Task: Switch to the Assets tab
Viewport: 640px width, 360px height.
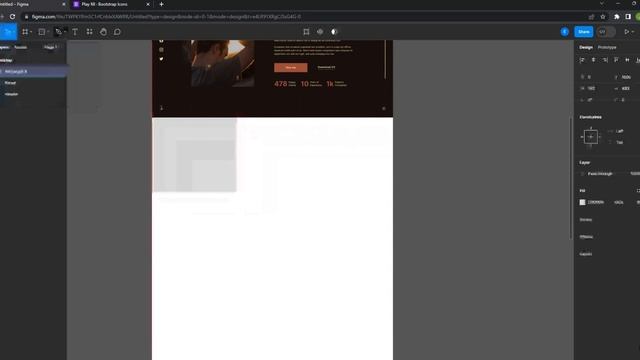Action: point(20,47)
